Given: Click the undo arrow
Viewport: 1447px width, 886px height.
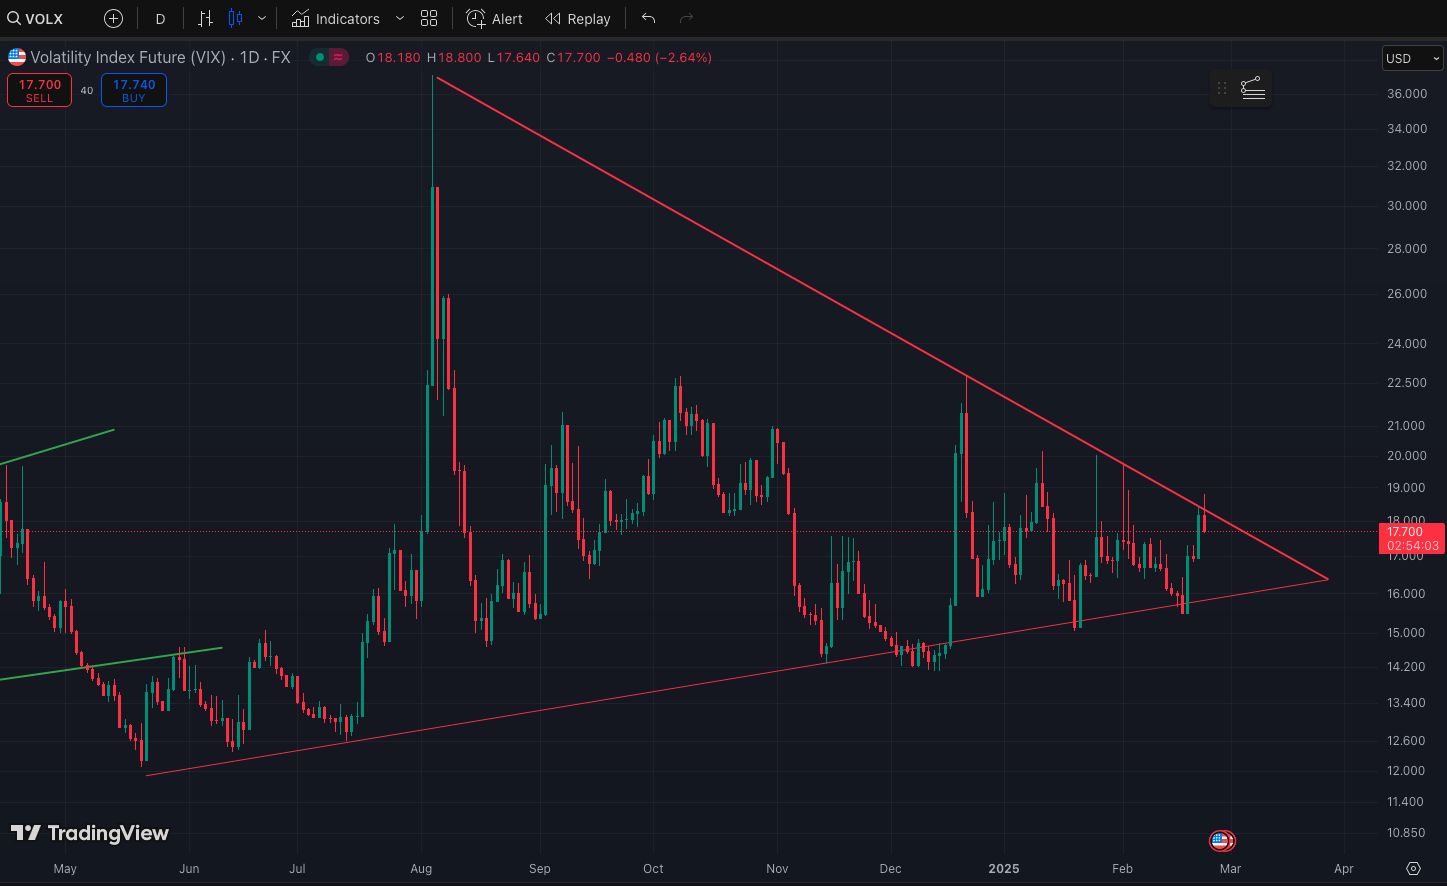Looking at the screenshot, I should click(649, 19).
